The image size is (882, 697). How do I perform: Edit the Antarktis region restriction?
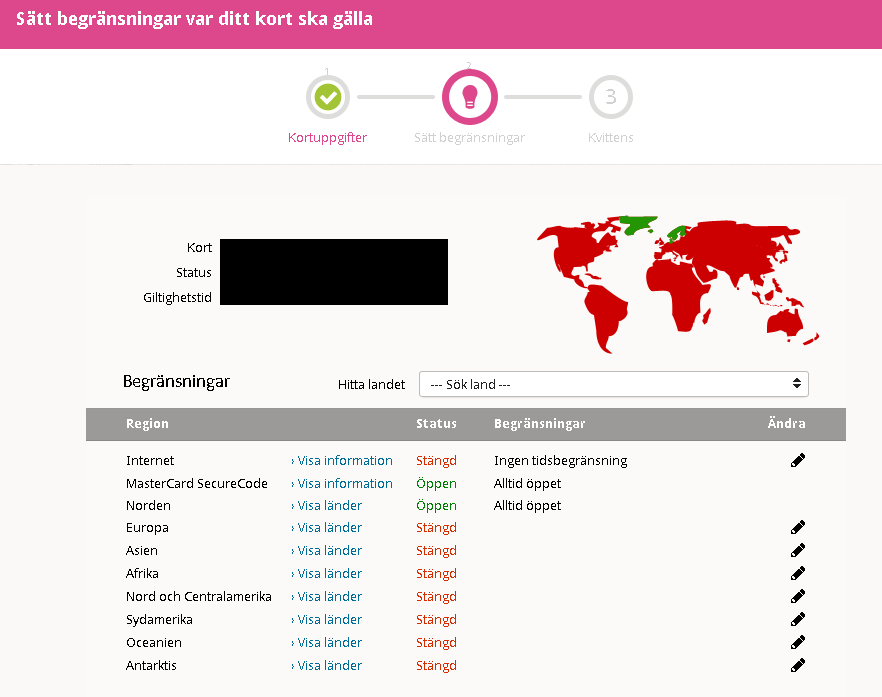click(797, 665)
